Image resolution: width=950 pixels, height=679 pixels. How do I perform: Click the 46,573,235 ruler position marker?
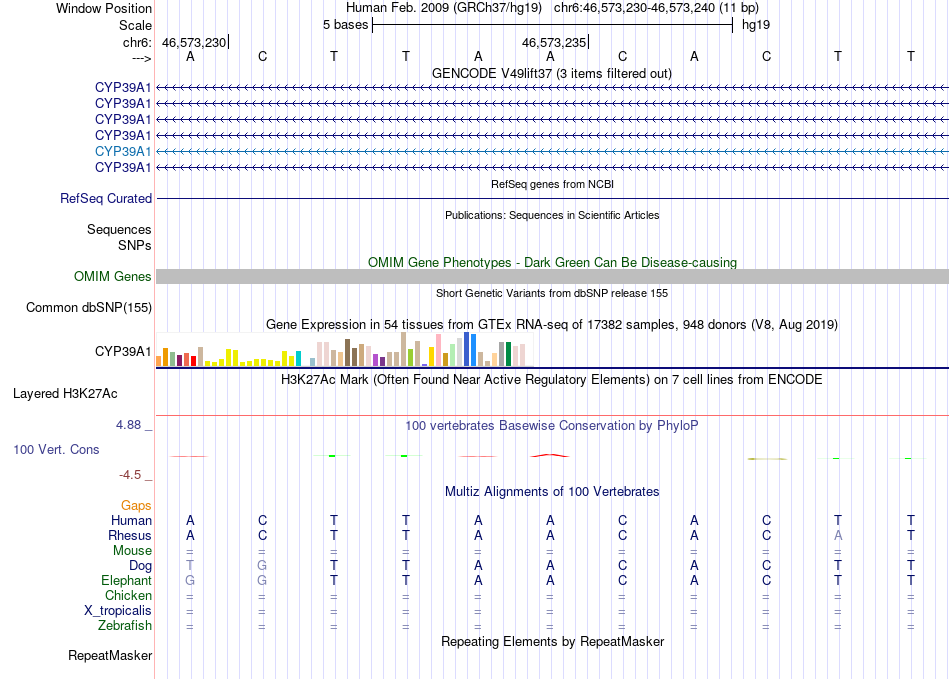pyautogui.click(x=554, y=42)
